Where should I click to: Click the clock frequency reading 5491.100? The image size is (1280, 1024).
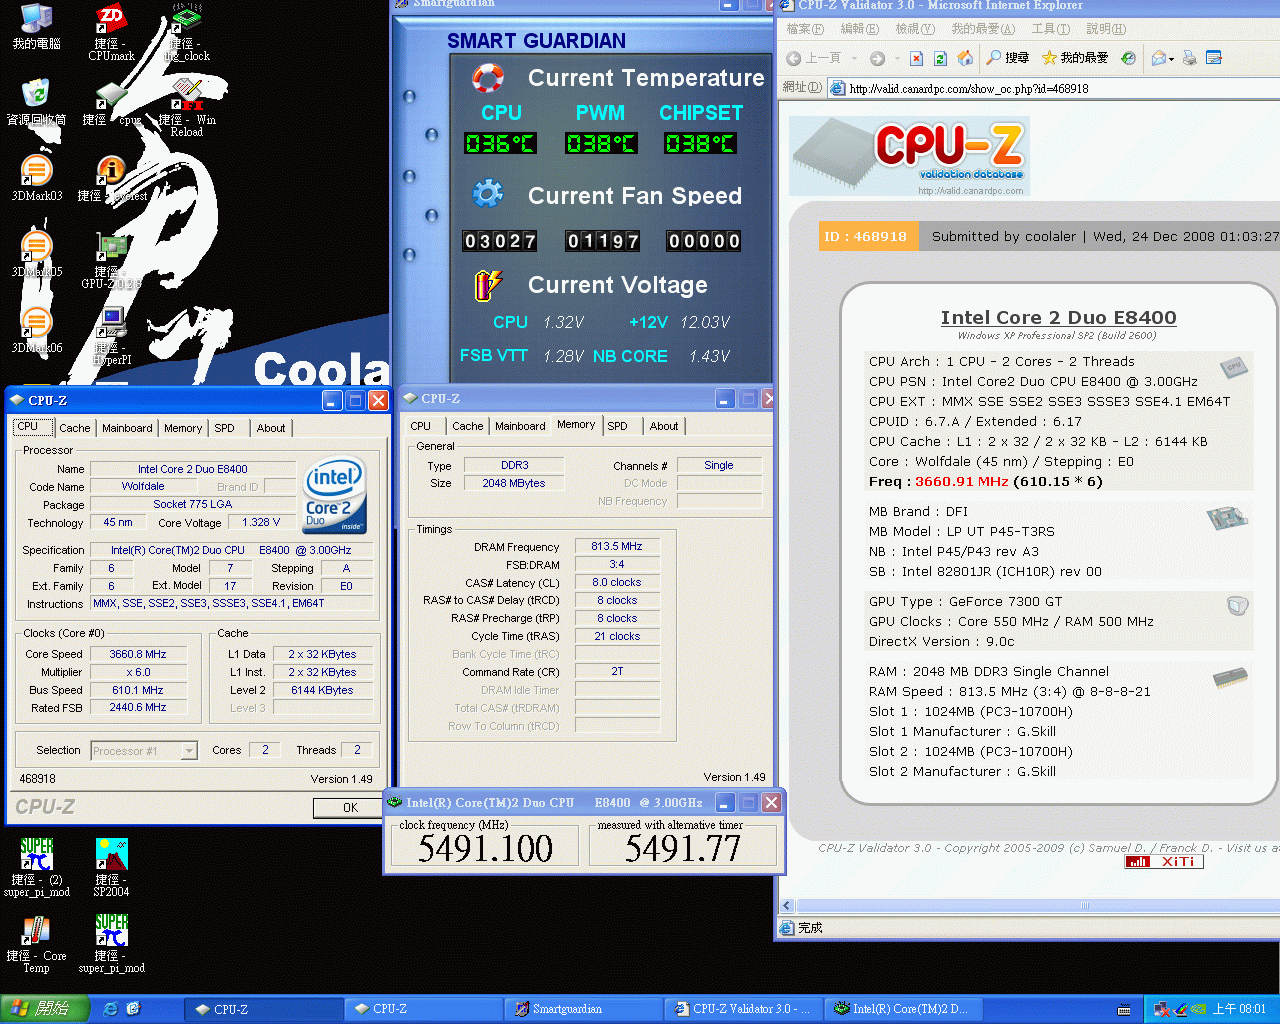click(485, 849)
